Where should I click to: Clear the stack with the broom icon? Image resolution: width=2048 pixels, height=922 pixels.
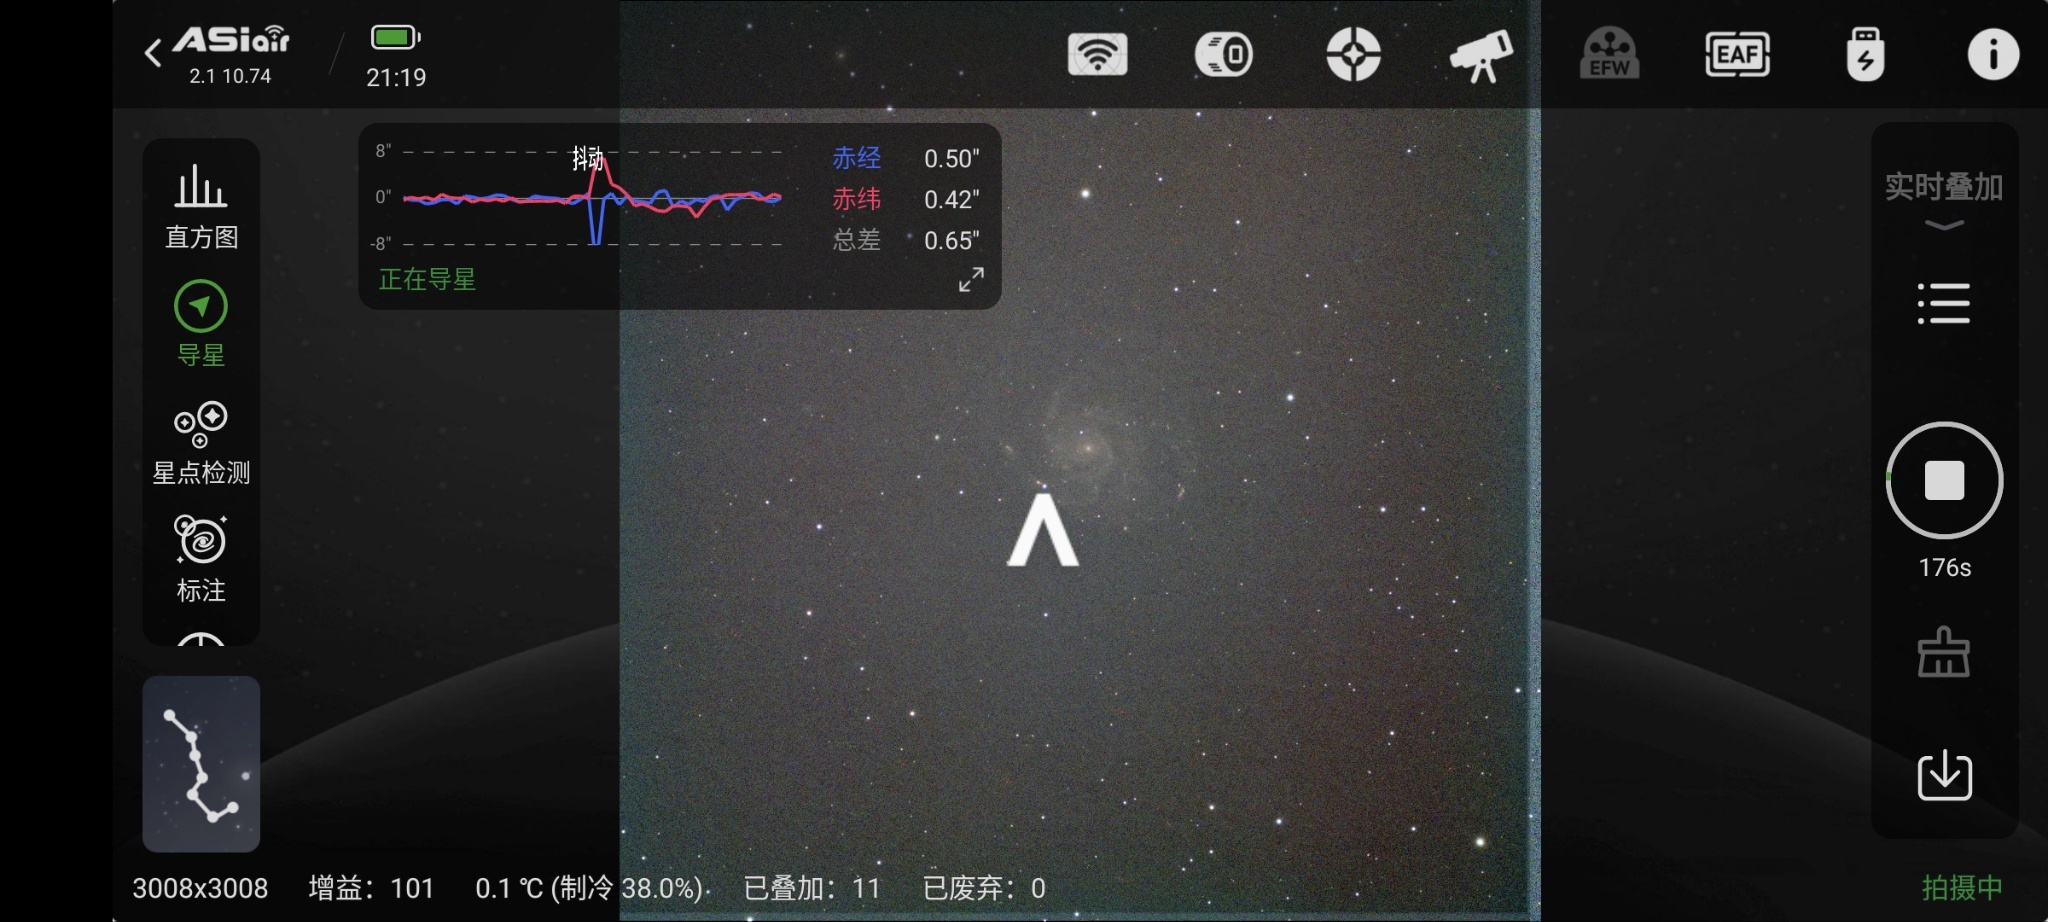pyautogui.click(x=1944, y=652)
